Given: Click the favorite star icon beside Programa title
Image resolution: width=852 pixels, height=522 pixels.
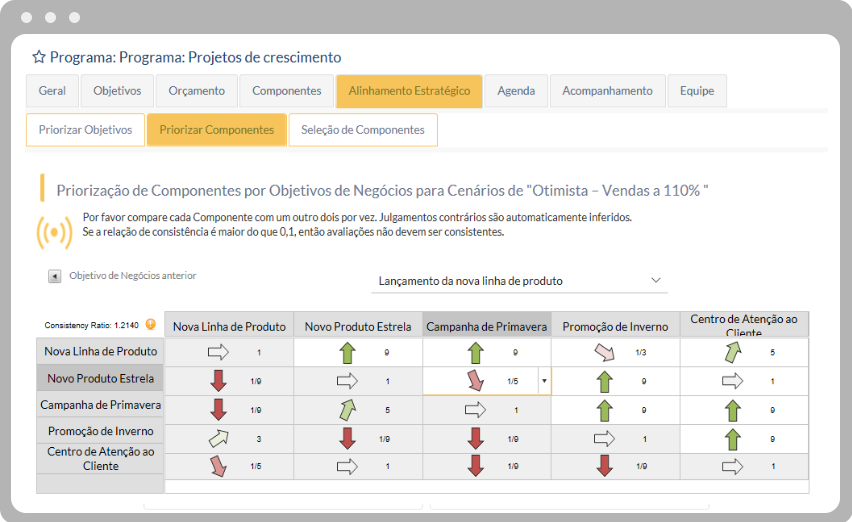Looking at the screenshot, I should (x=39, y=57).
